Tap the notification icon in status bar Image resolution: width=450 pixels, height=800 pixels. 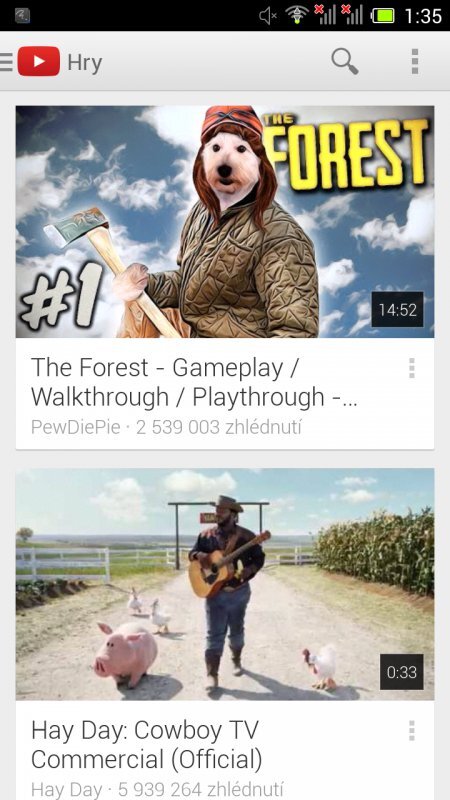(22, 16)
